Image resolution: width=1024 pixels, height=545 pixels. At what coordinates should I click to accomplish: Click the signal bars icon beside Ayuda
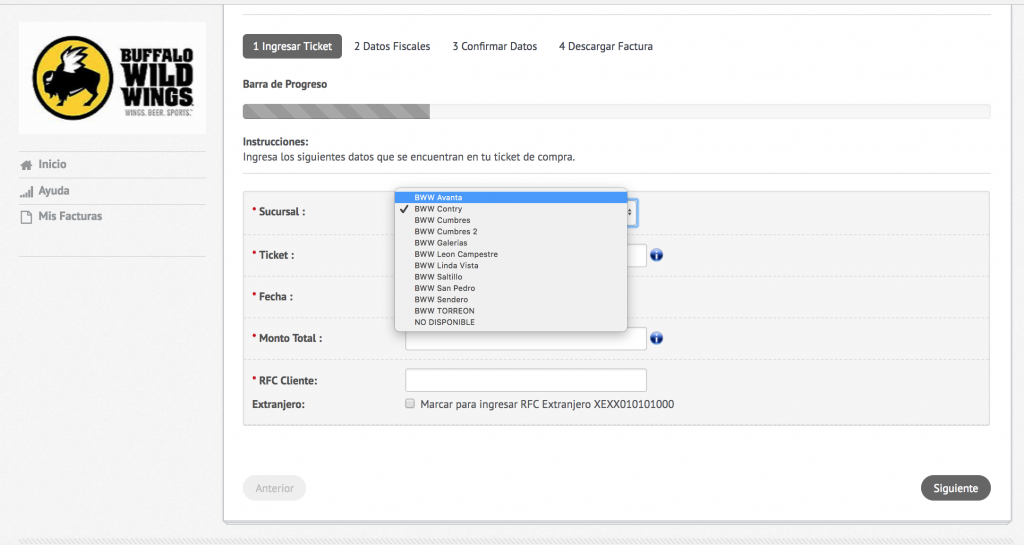tap(26, 191)
